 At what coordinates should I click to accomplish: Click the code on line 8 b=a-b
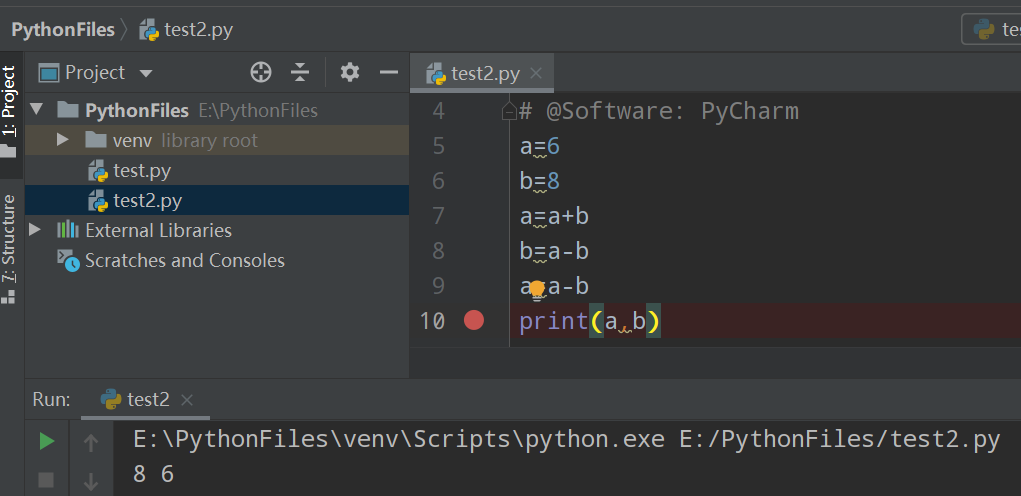554,251
